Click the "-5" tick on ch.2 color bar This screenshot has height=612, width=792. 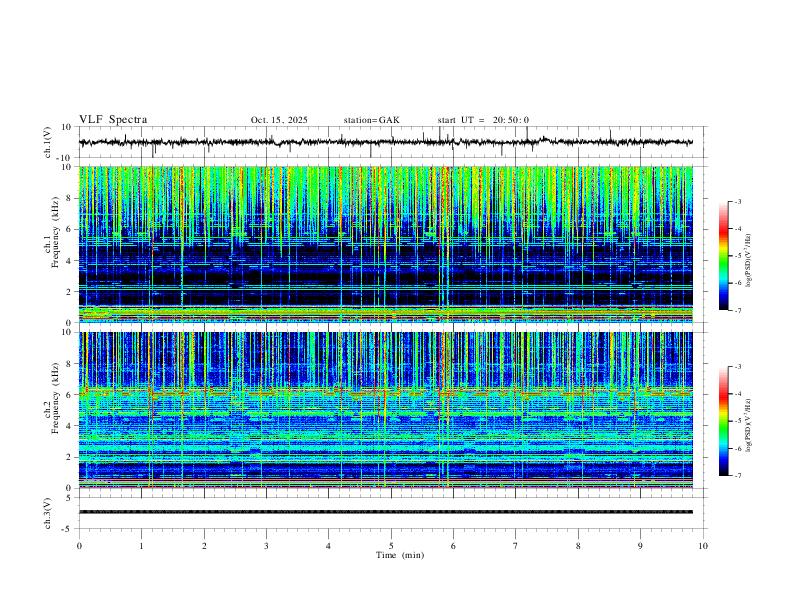pyautogui.click(x=737, y=421)
